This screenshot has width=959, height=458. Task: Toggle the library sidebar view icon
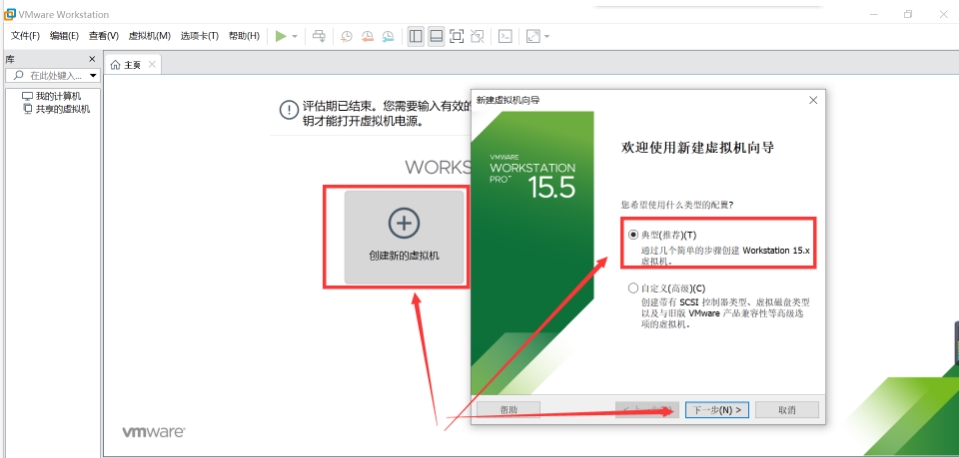click(416, 36)
